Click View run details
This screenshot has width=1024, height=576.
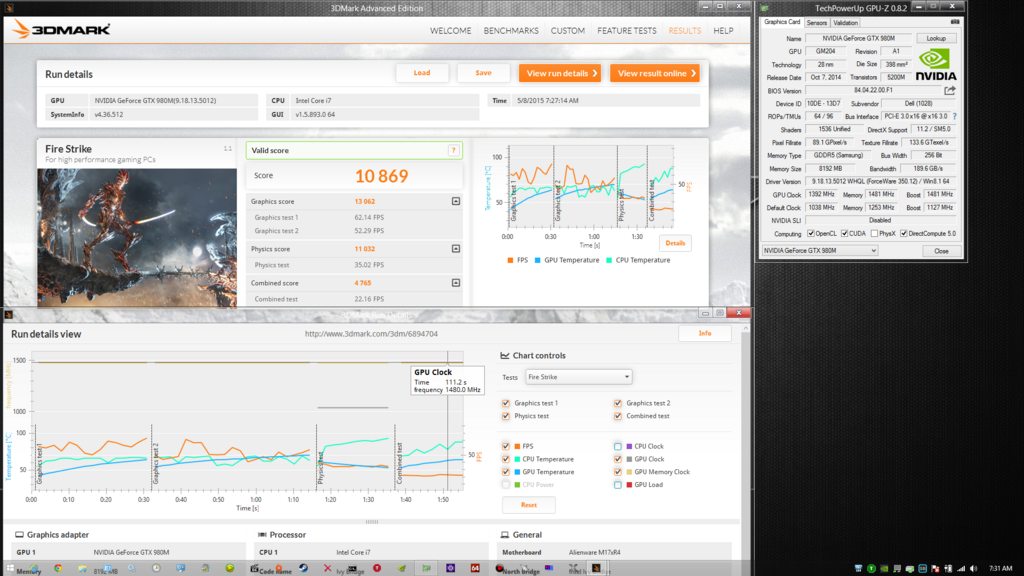pos(562,73)
